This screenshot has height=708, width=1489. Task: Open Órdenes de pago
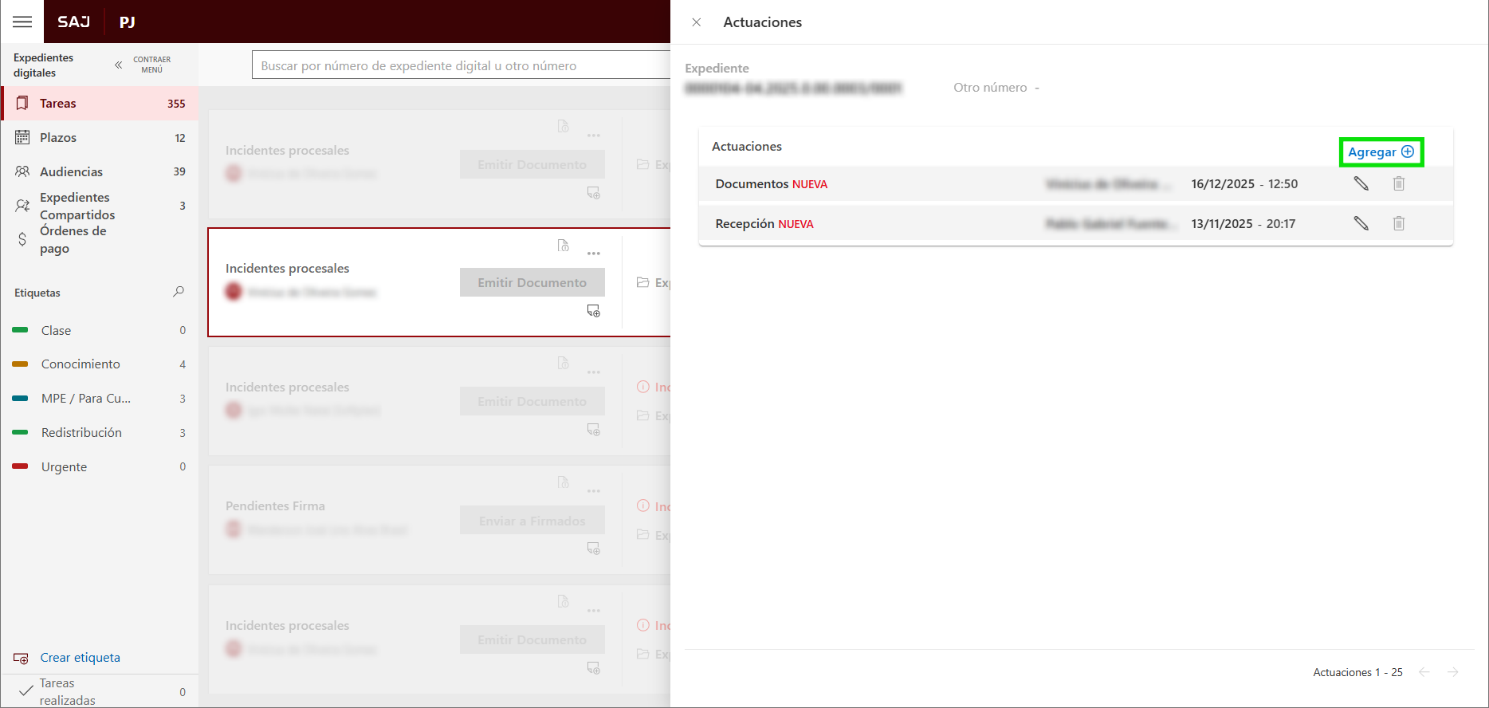(72, 240)
